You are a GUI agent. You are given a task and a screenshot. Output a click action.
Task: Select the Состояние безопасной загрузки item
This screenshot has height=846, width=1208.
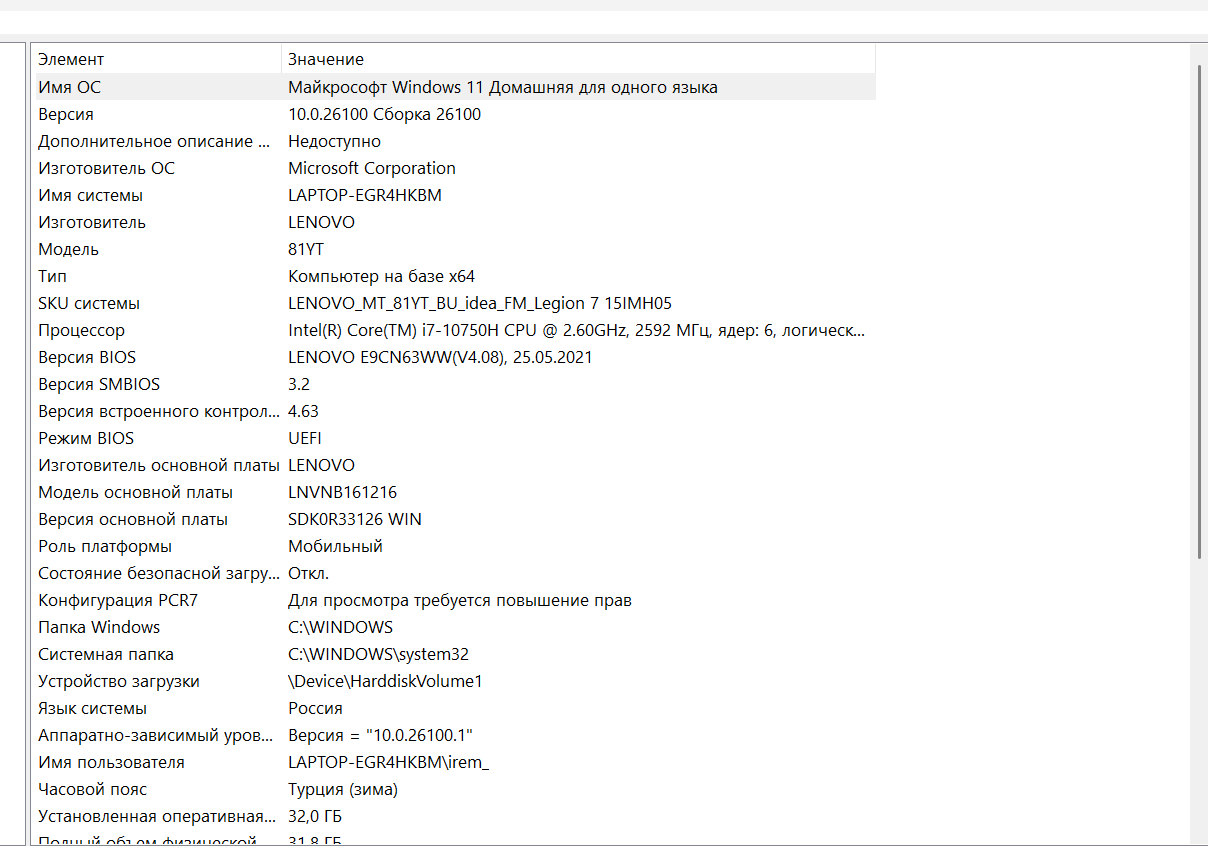pyautogui.click(x=159, y=573)
